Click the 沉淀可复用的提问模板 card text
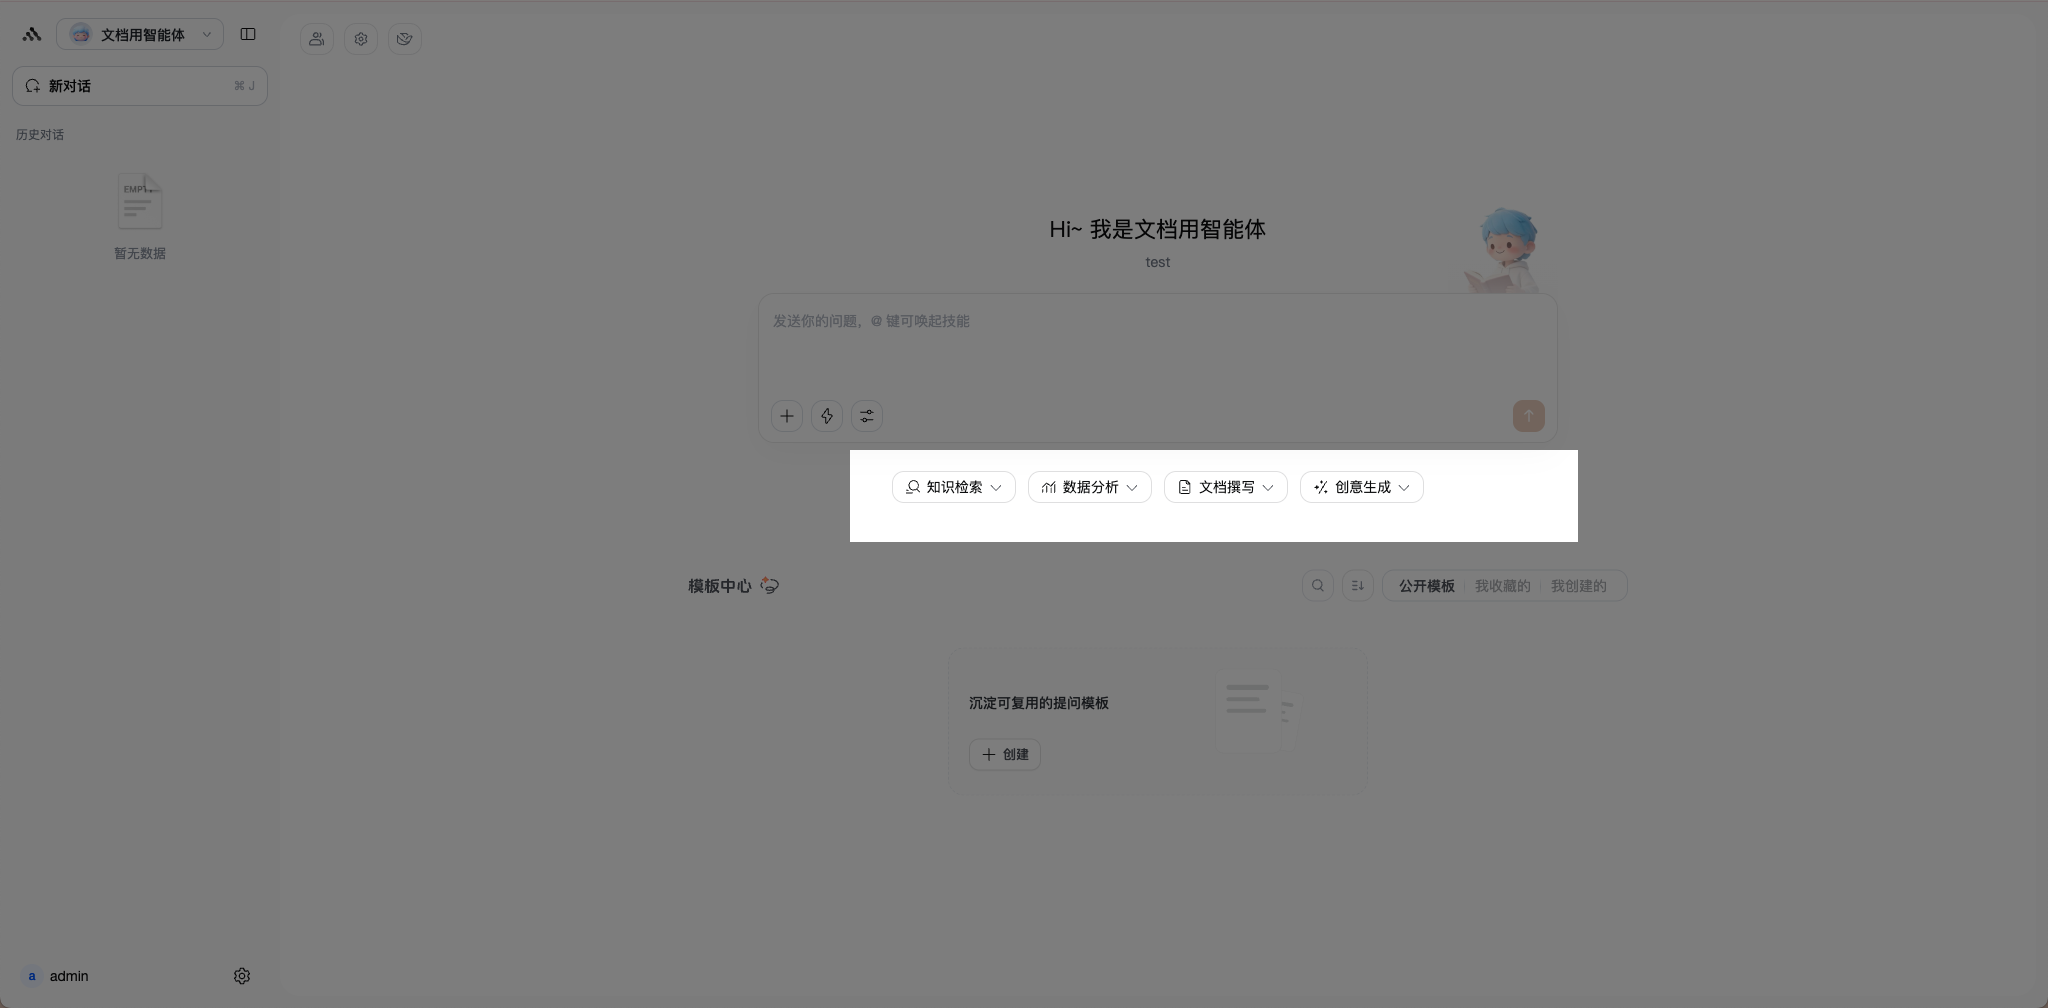The height and width of the screenshot is (1008, 2048). coord(1039,703)
